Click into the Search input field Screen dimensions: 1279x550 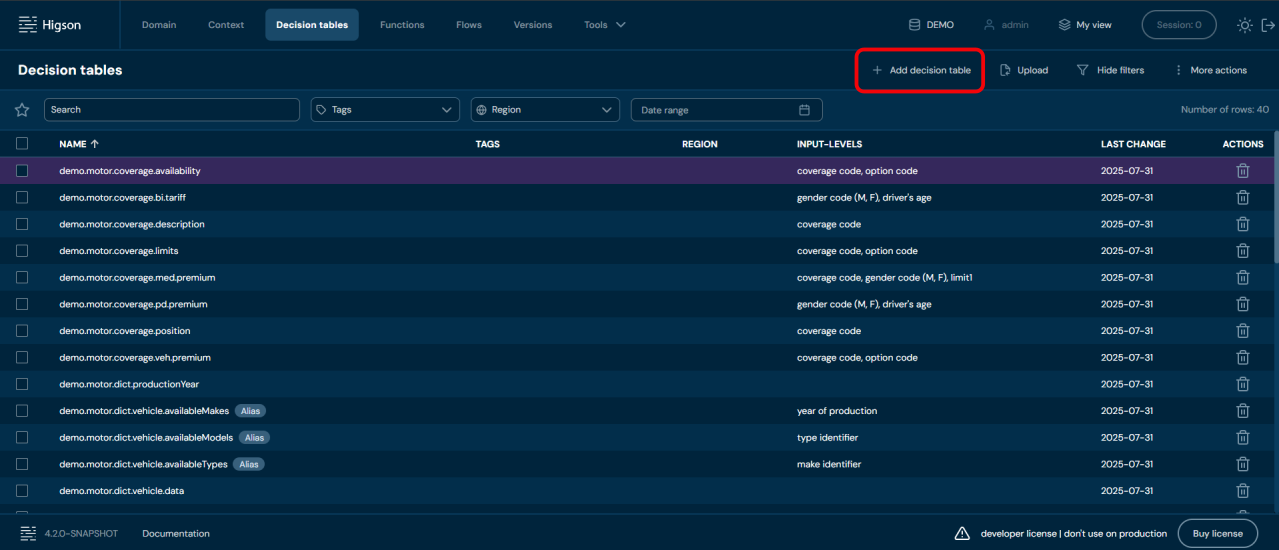(171, 110)
